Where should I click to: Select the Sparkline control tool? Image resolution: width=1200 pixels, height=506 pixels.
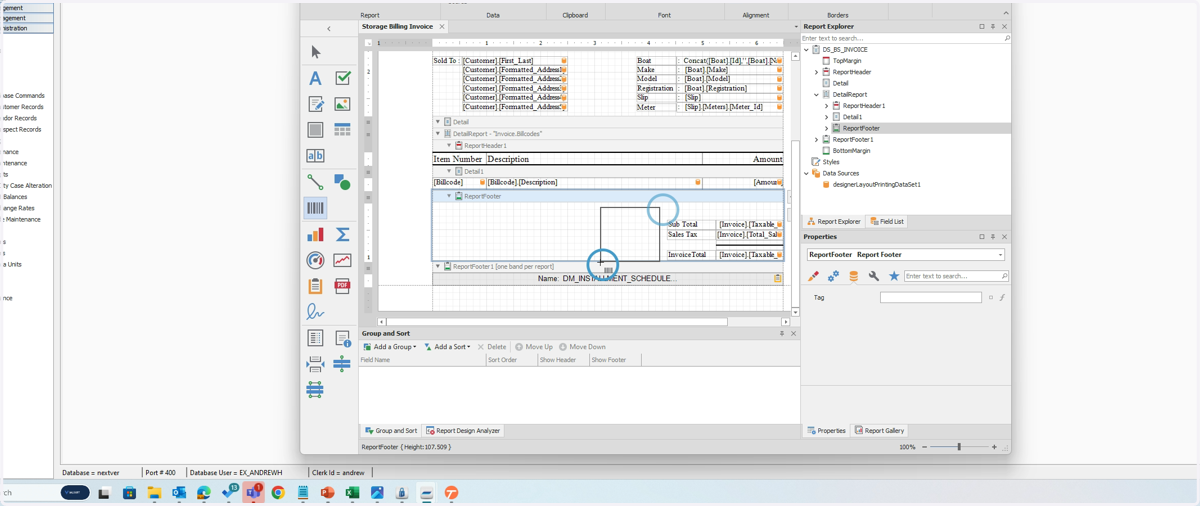click(x=342, y=260)
